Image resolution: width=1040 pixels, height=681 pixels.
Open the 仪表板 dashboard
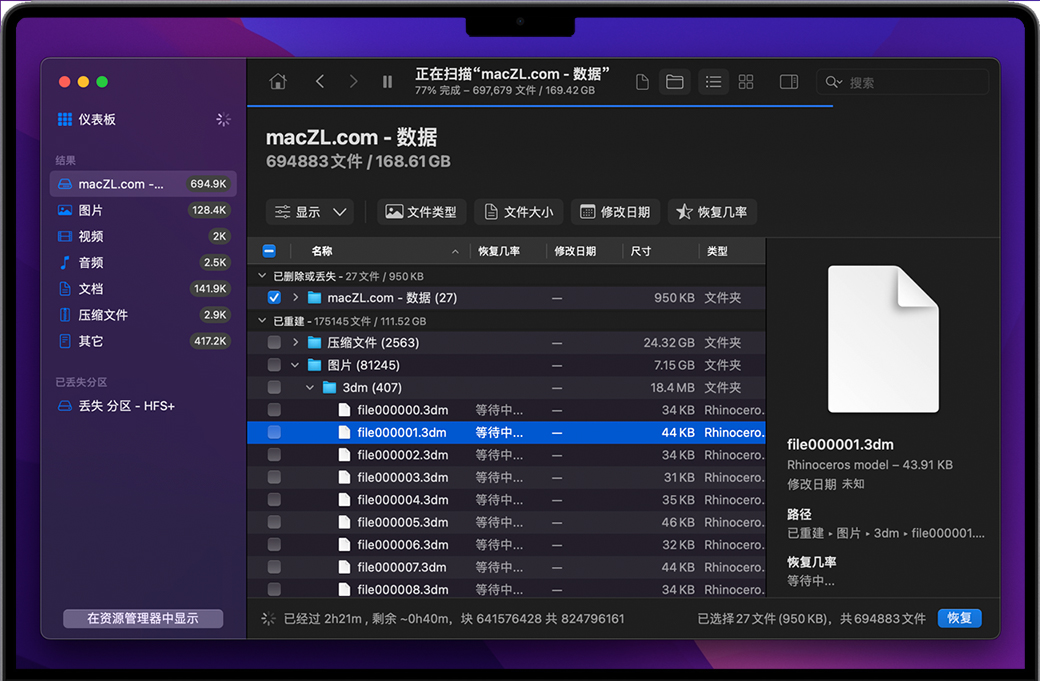coord(97,119)
